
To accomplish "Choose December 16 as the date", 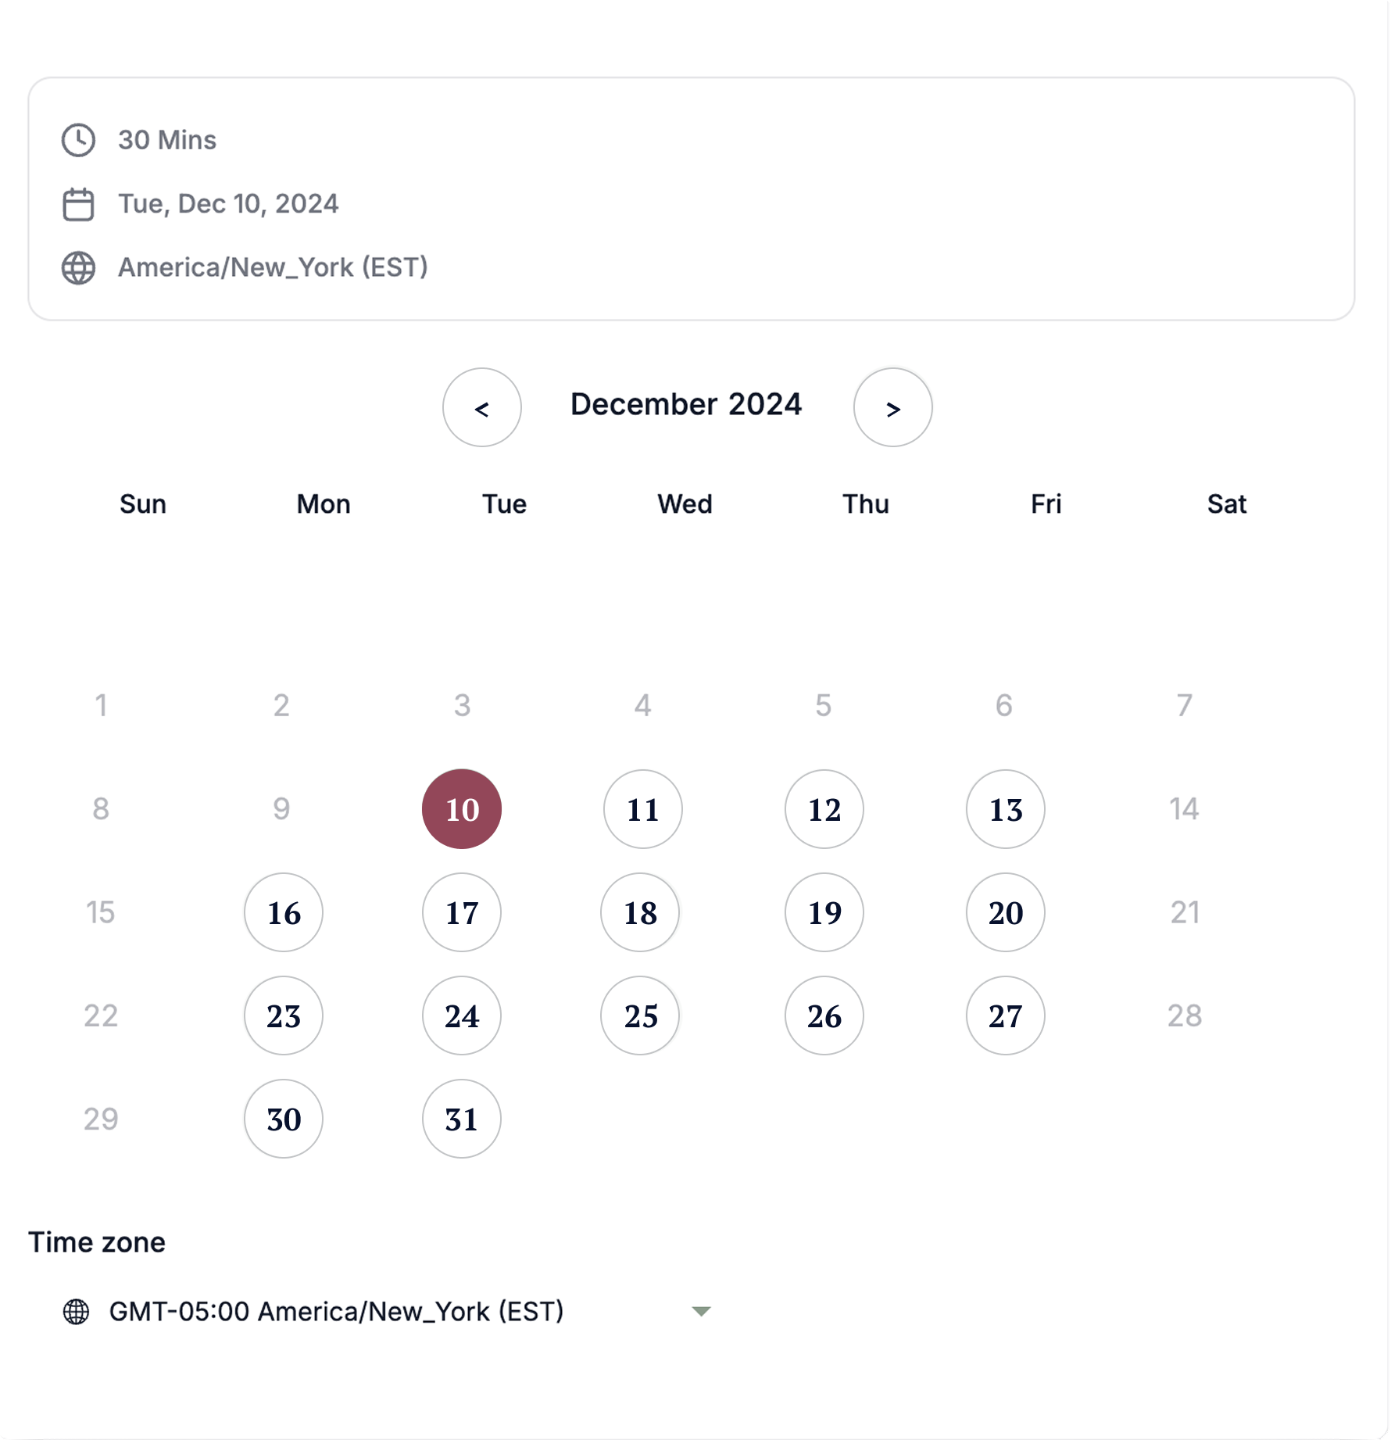I will point(284,912).
